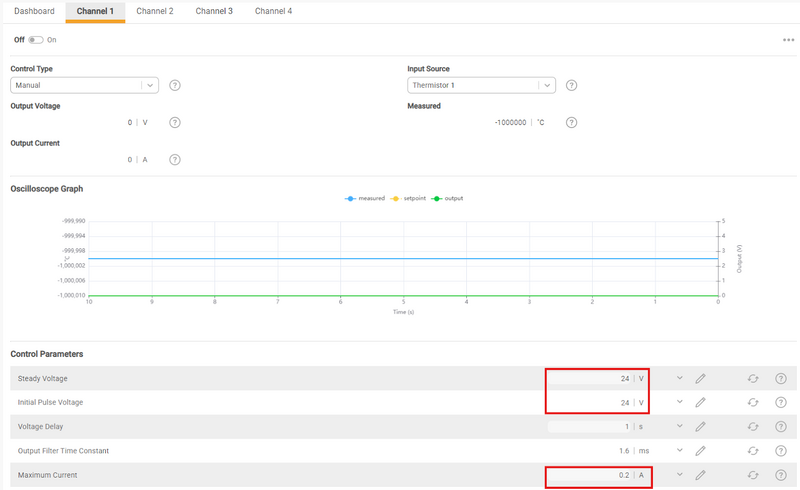Switch to the Dashboard tab
Screen dimensions: 800x490
point(34,11)
